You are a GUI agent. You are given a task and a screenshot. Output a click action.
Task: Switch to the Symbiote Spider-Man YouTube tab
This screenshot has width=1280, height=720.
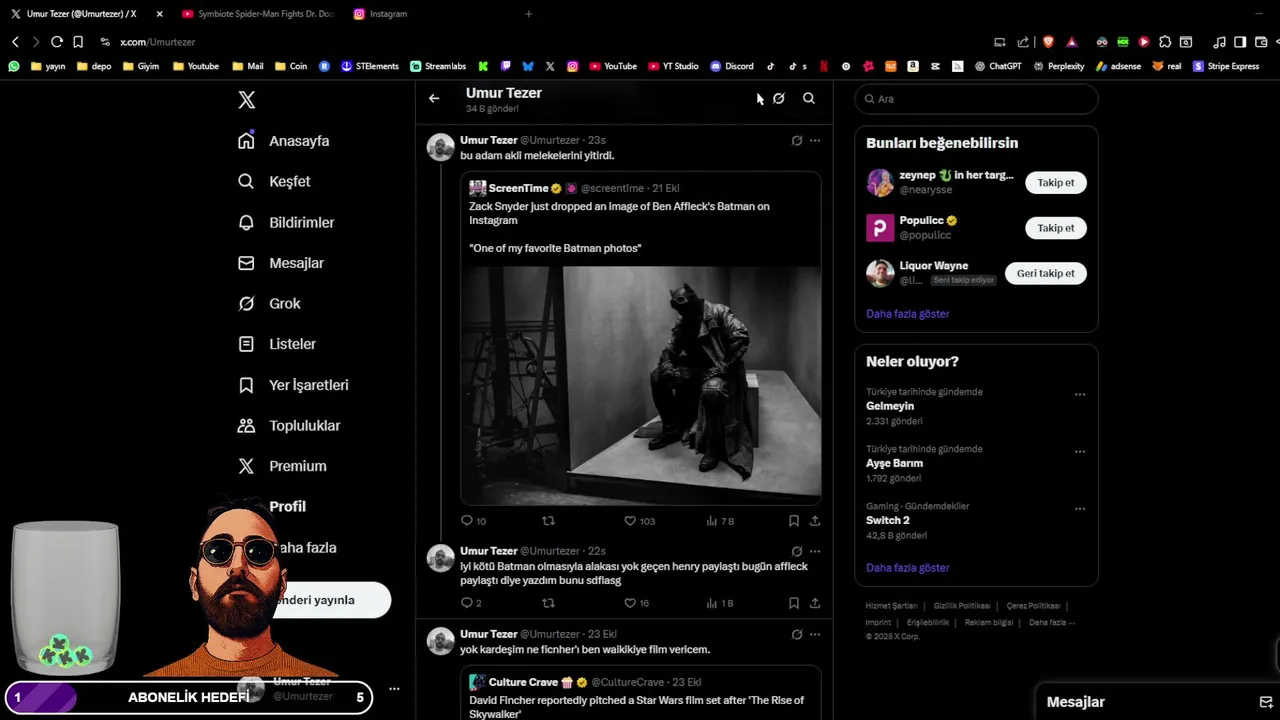[x=258, y=14]
